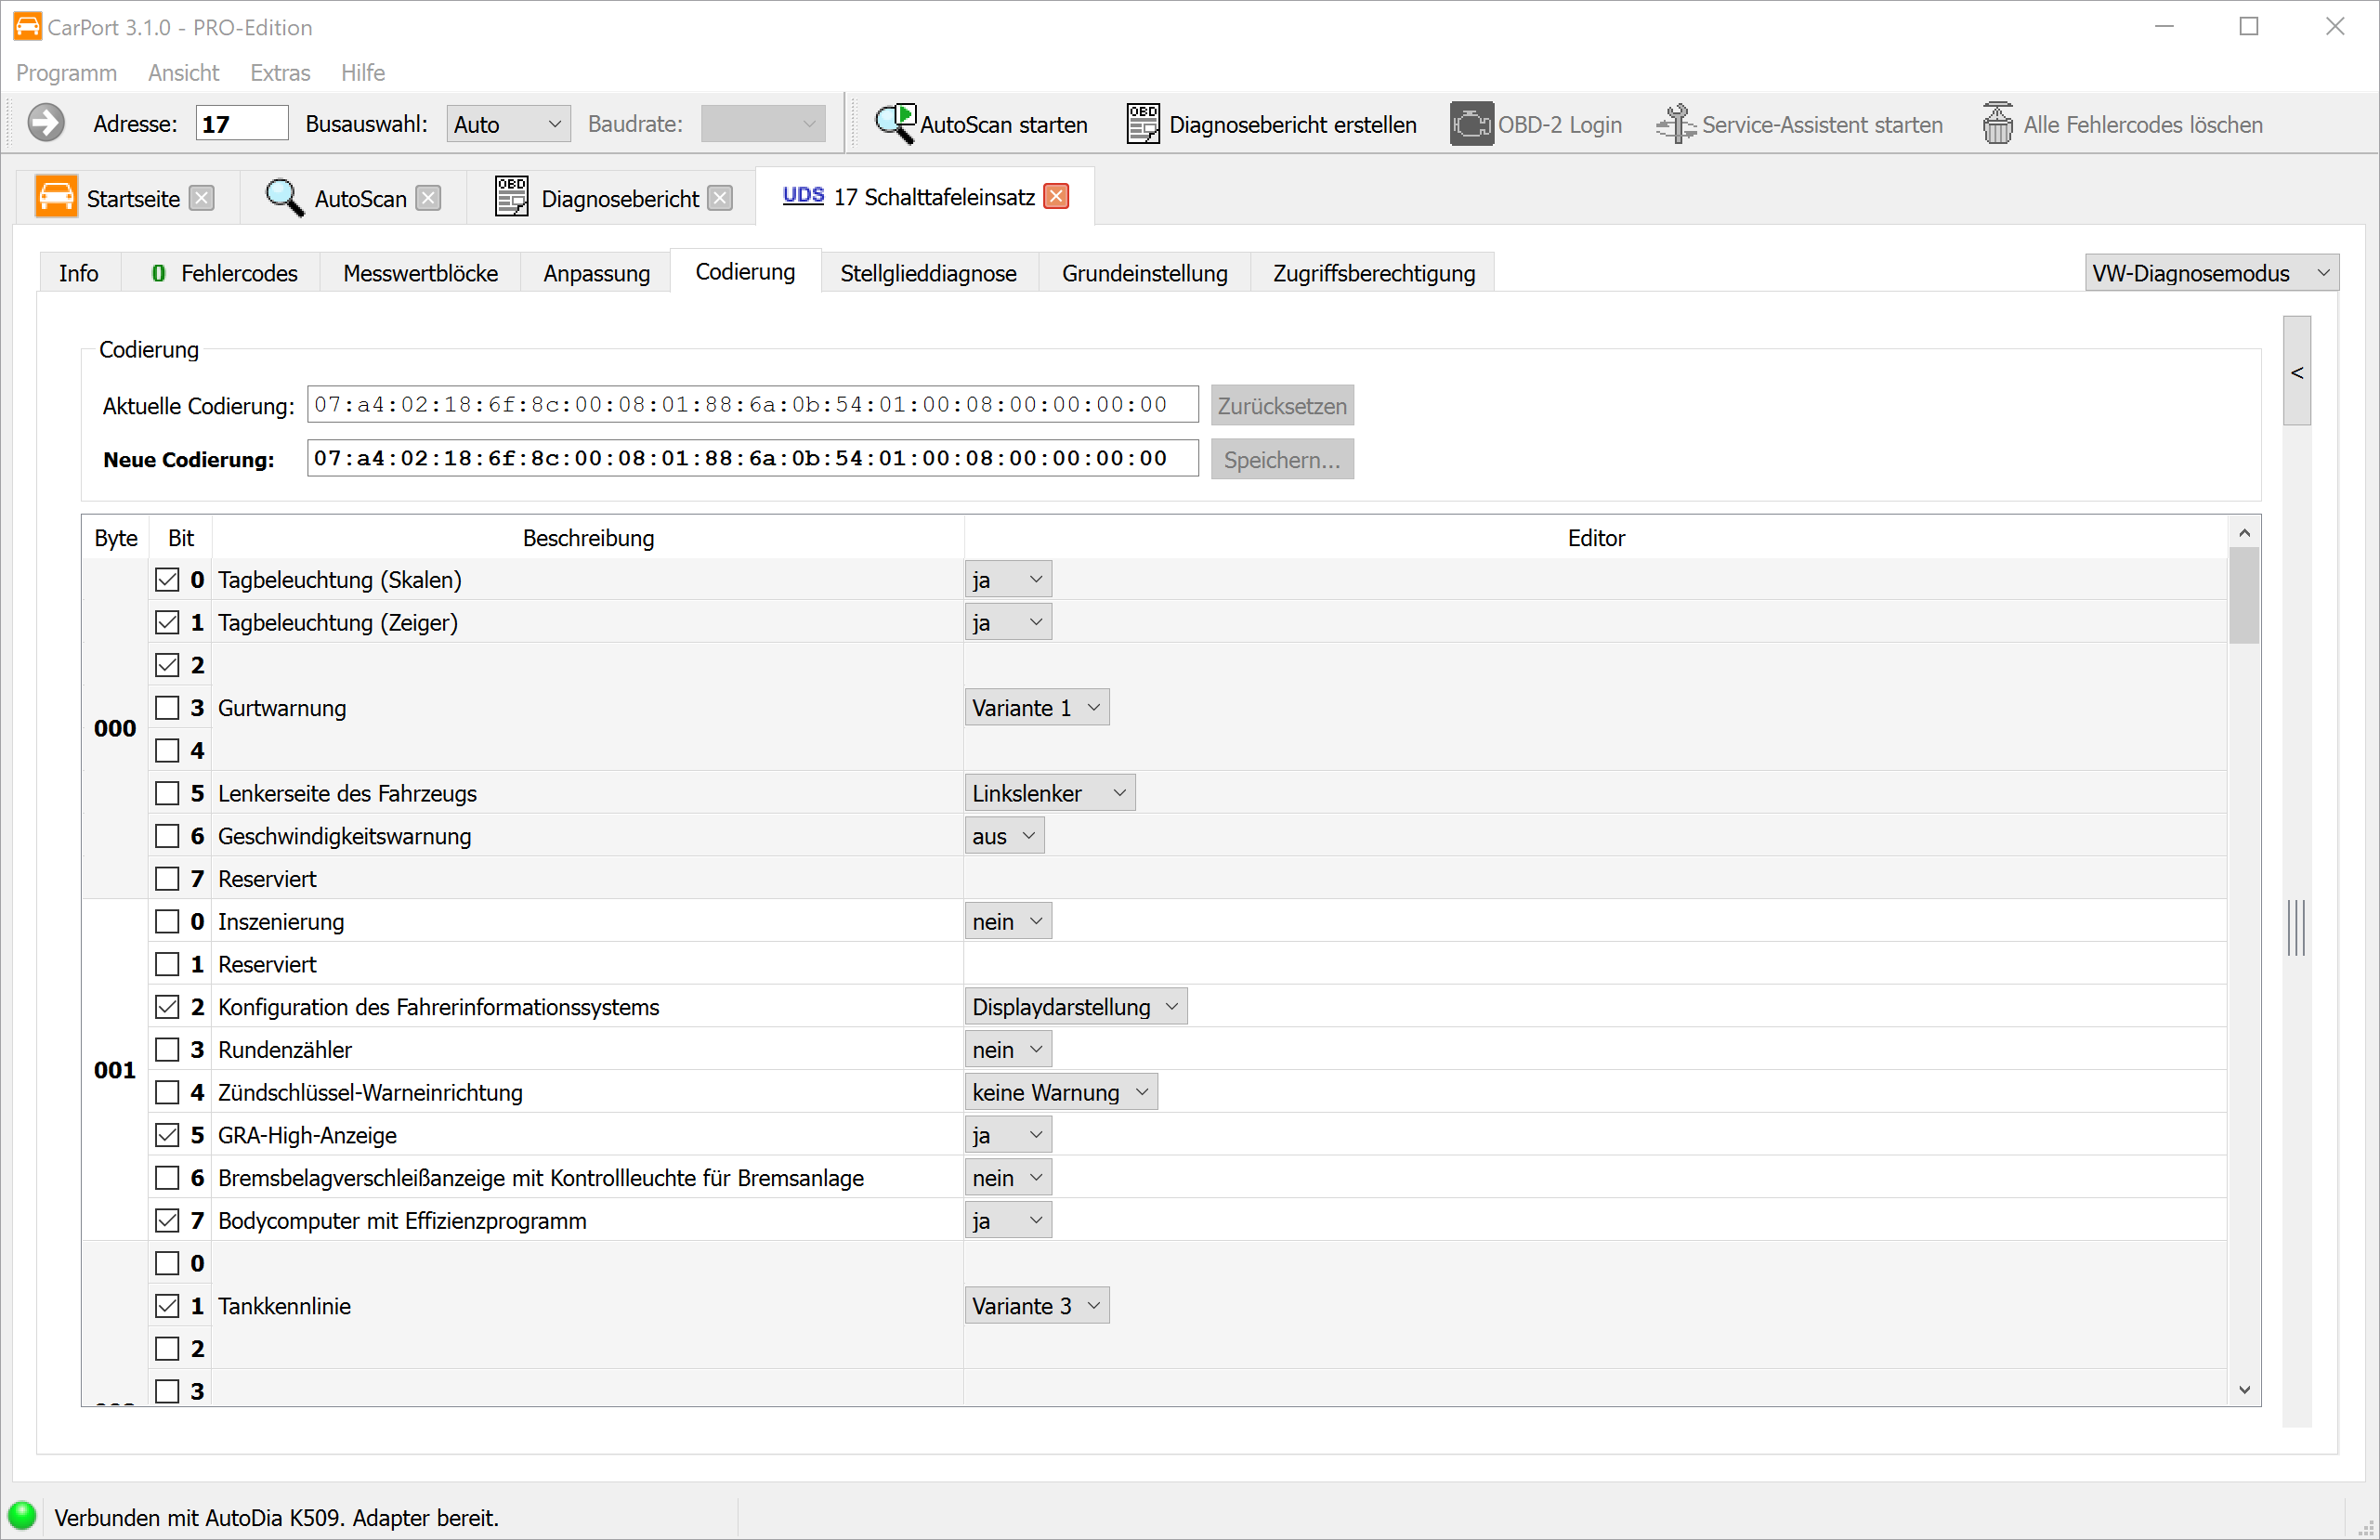This screenshot has width=2380, height=1540.
Task: Click the Speichern... button
Action: (x=1281, y=460)
